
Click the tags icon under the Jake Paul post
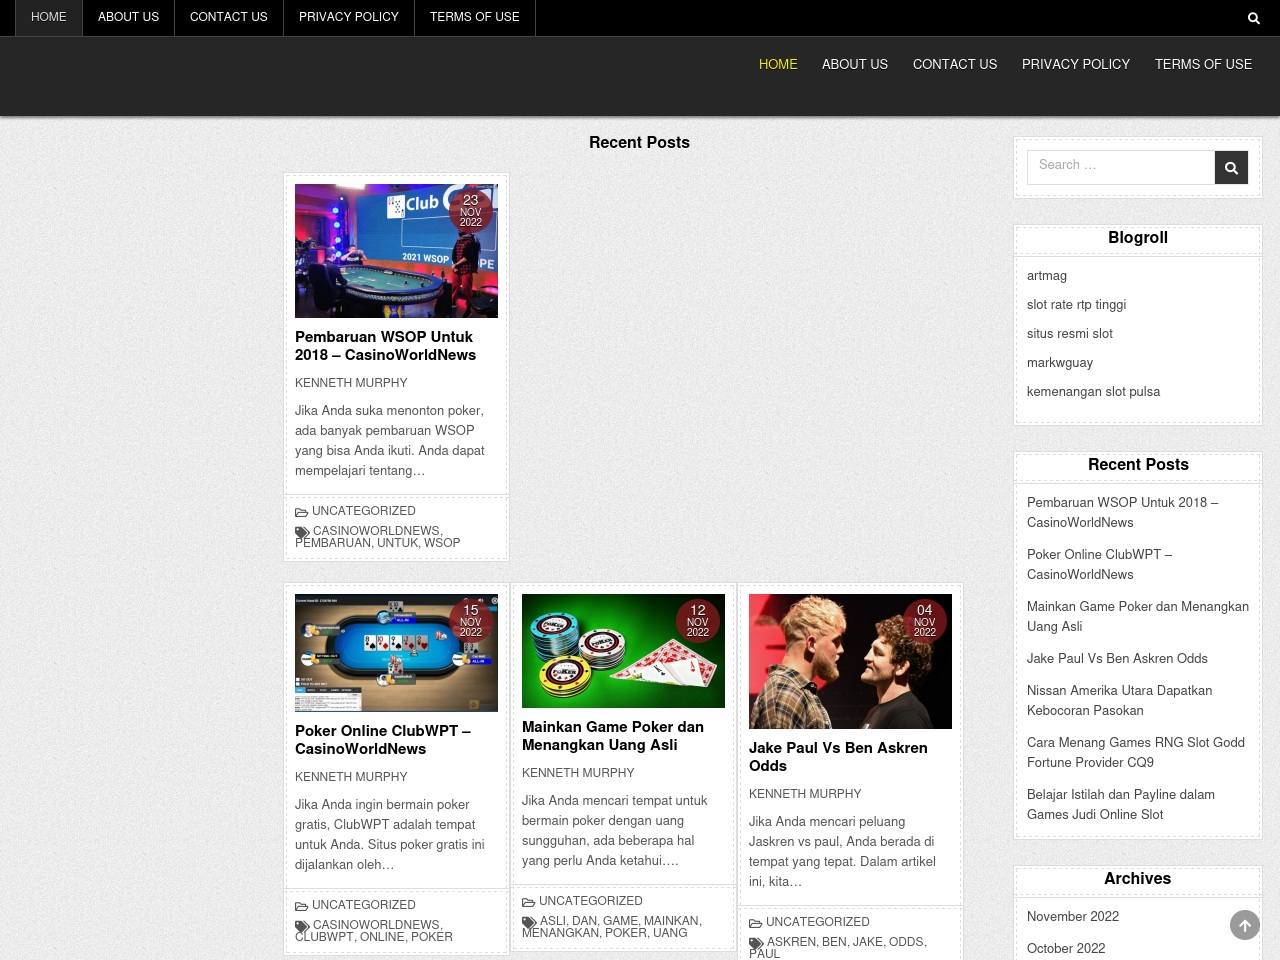click(756, 943)
